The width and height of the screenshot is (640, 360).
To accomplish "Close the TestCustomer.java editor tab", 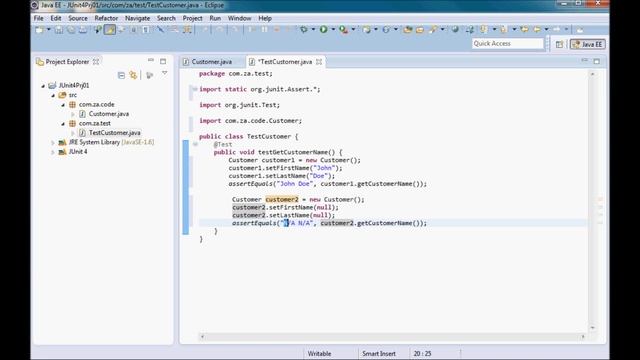I will click(319, 62).
